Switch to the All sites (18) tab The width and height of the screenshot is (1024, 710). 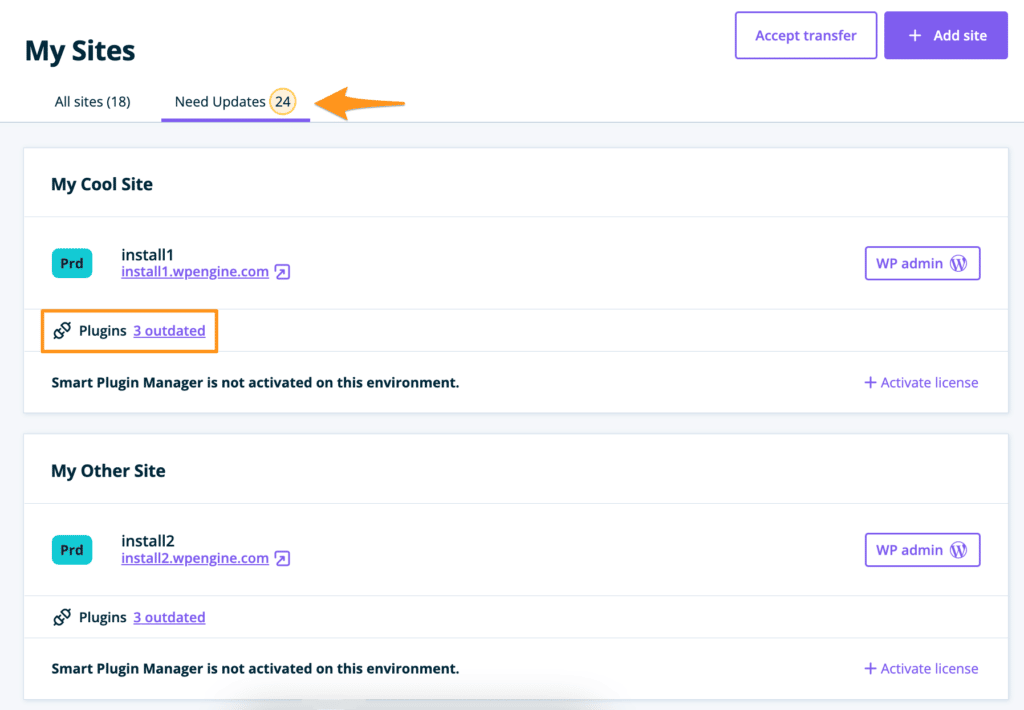pyautogui.click(x=92, y=102)
